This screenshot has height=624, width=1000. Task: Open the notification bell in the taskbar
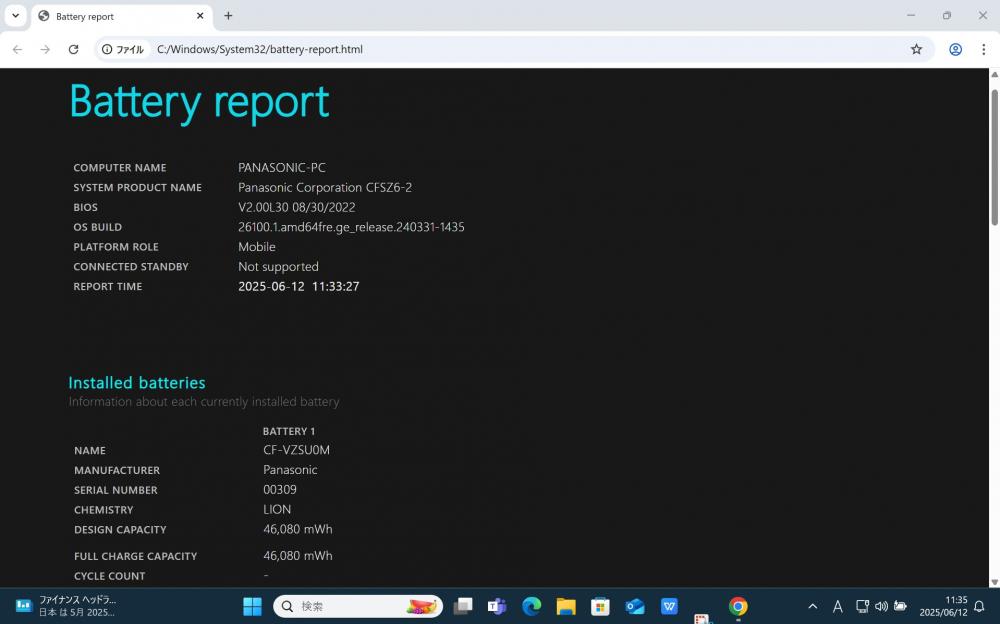click(x=979, y=606)
